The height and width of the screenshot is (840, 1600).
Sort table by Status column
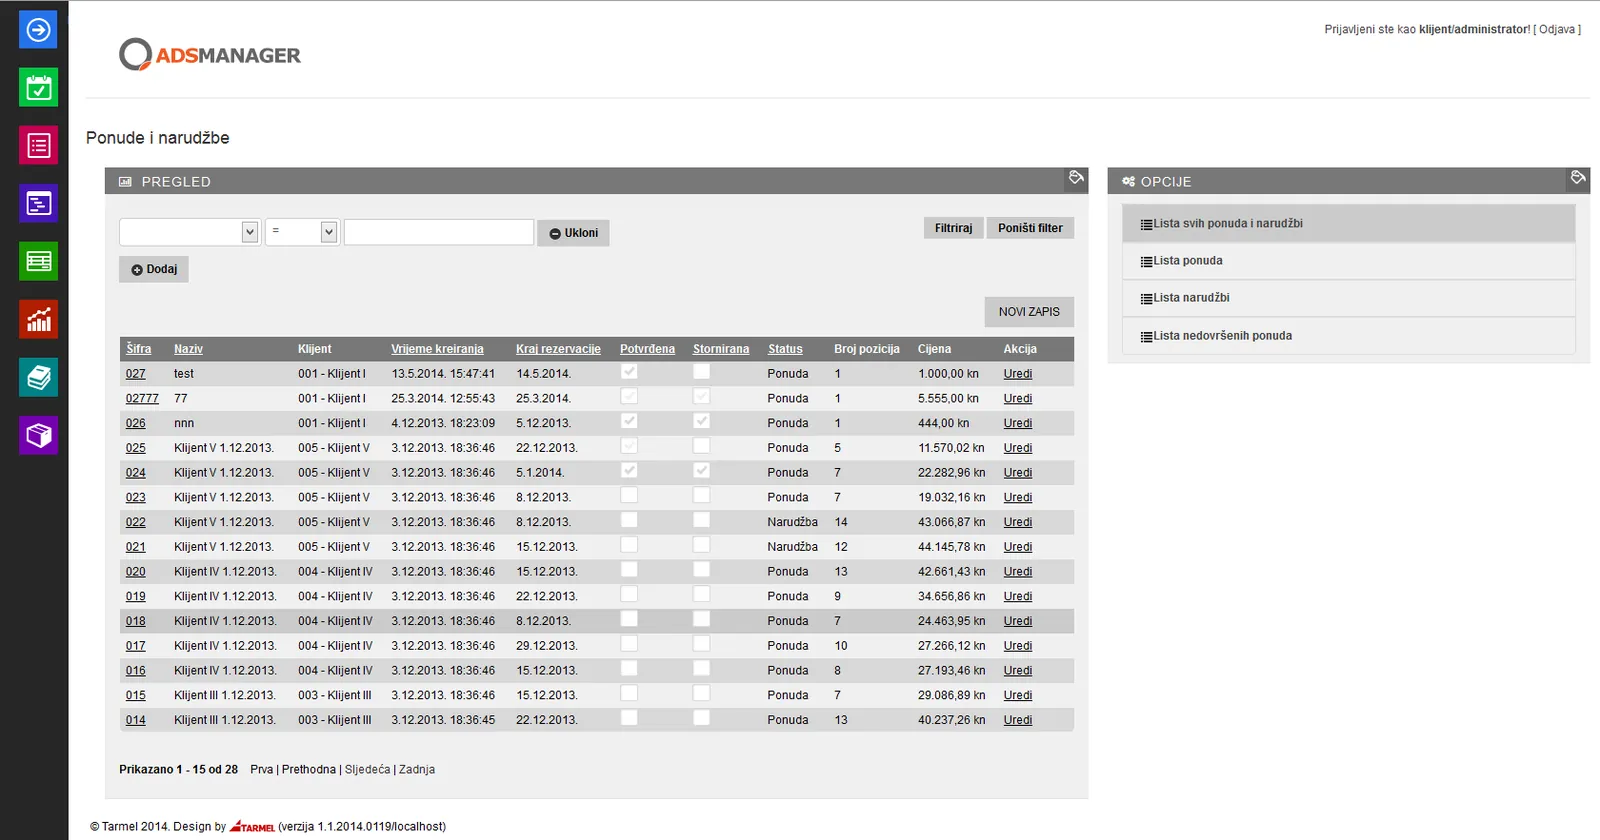785,349
